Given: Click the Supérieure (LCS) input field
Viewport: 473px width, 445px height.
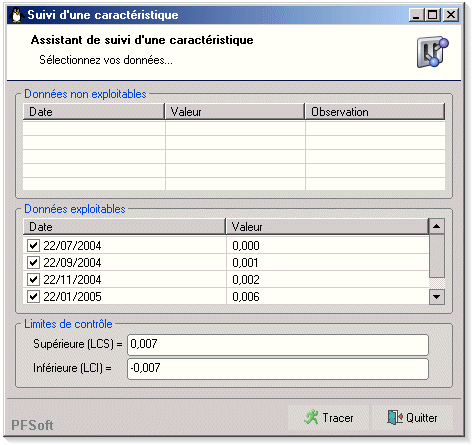Looking at the screenshot, I should 278,345.
